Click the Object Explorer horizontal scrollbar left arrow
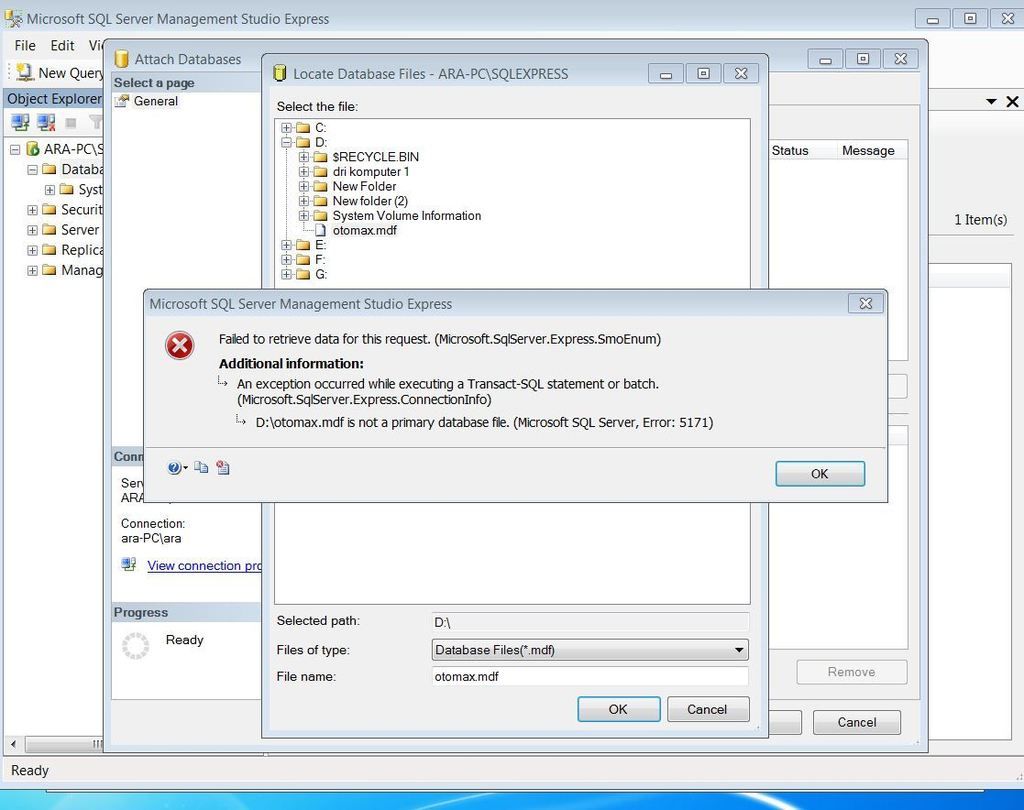 13,744
